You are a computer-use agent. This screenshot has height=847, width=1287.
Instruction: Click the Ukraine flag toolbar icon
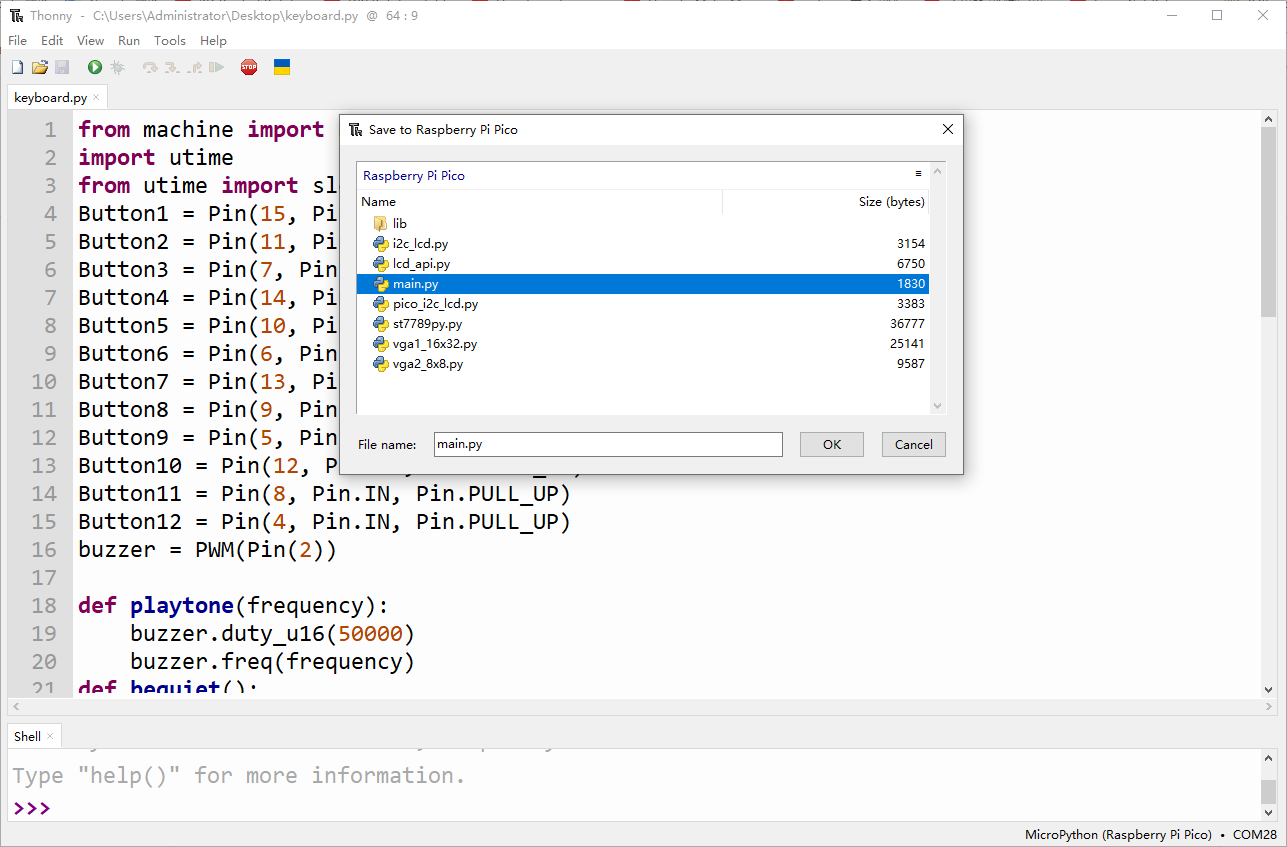282,67
